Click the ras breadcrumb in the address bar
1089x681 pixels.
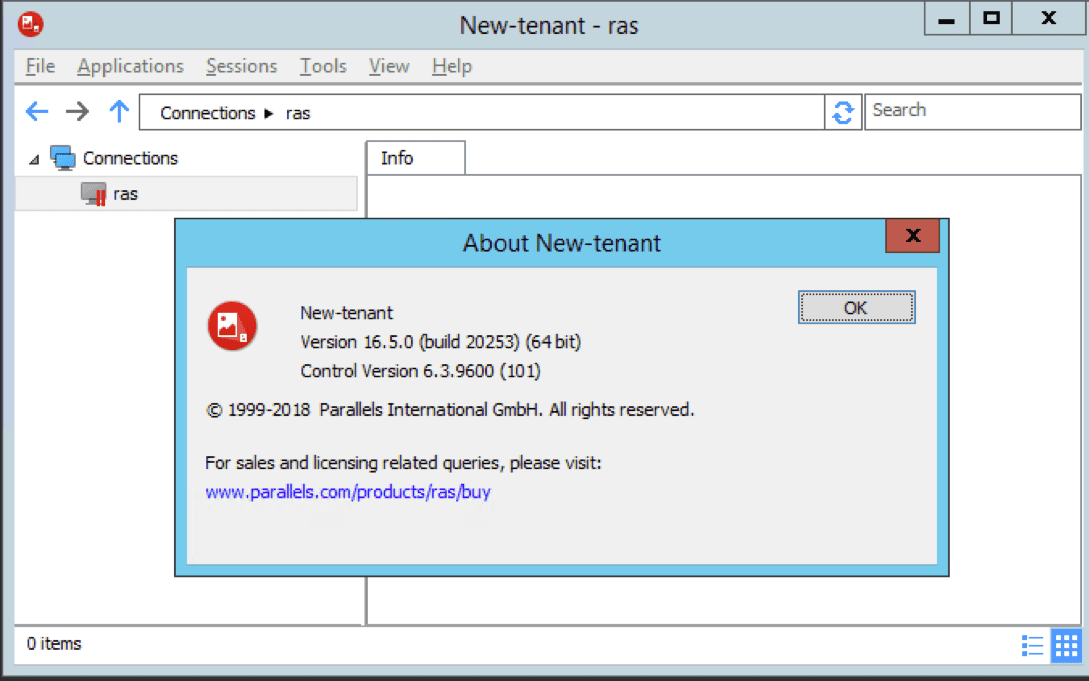298,113
